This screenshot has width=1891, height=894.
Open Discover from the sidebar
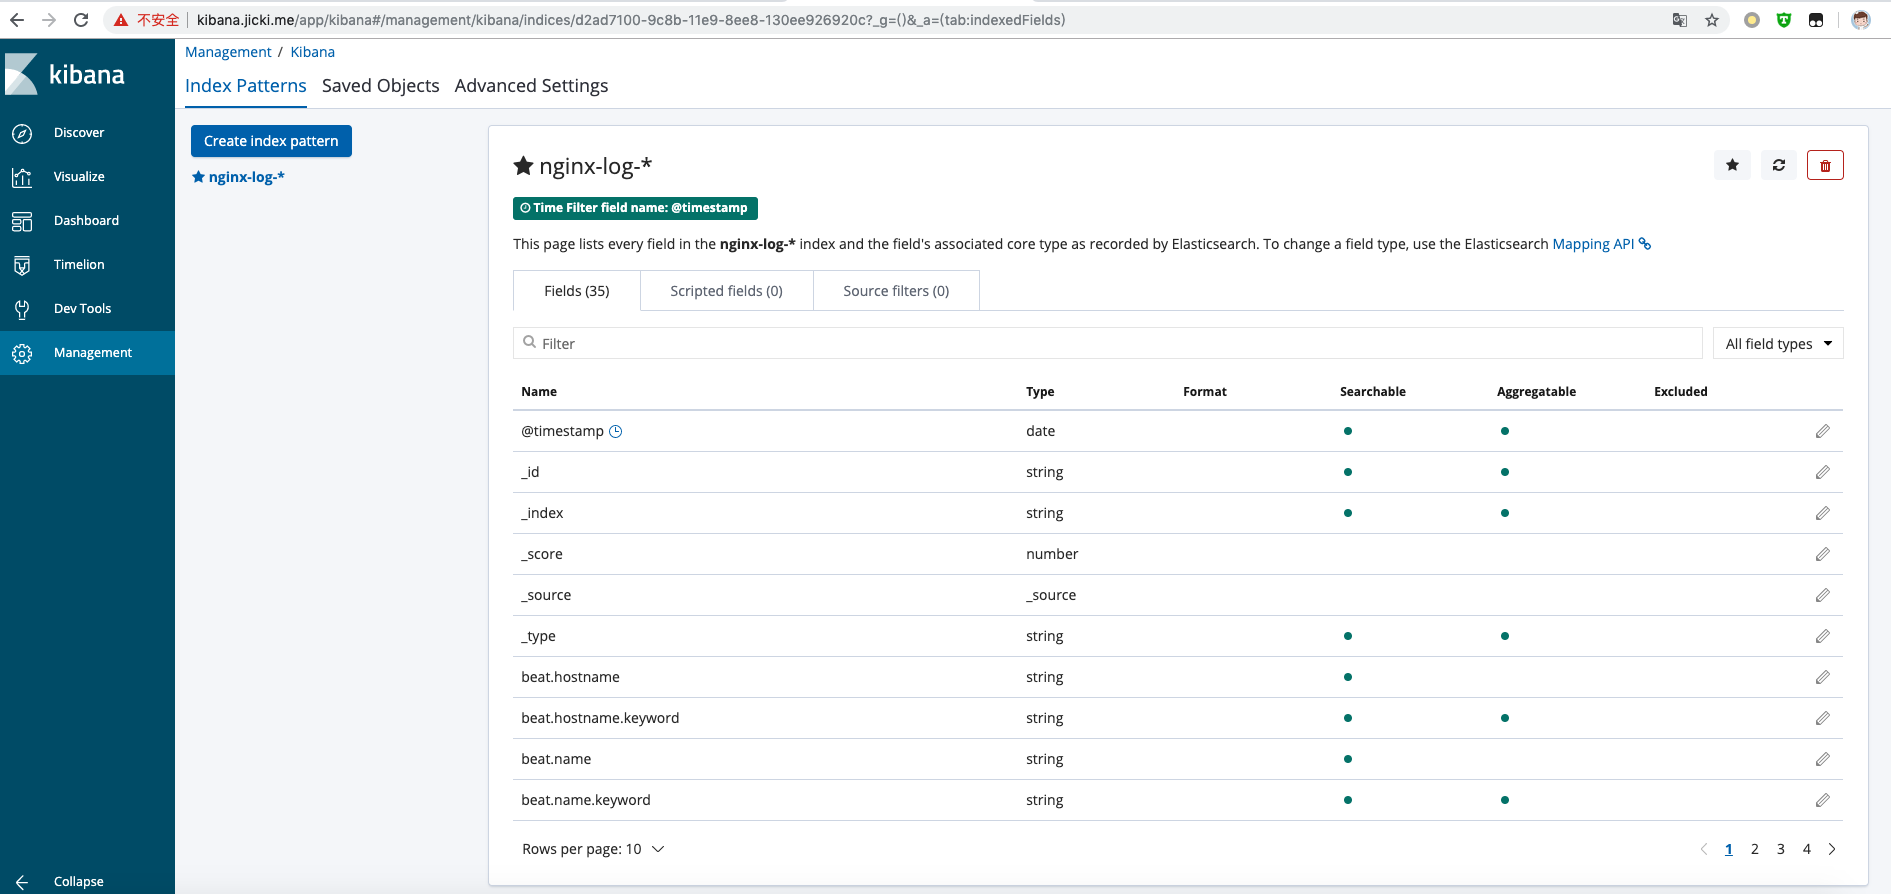(78, 133)
